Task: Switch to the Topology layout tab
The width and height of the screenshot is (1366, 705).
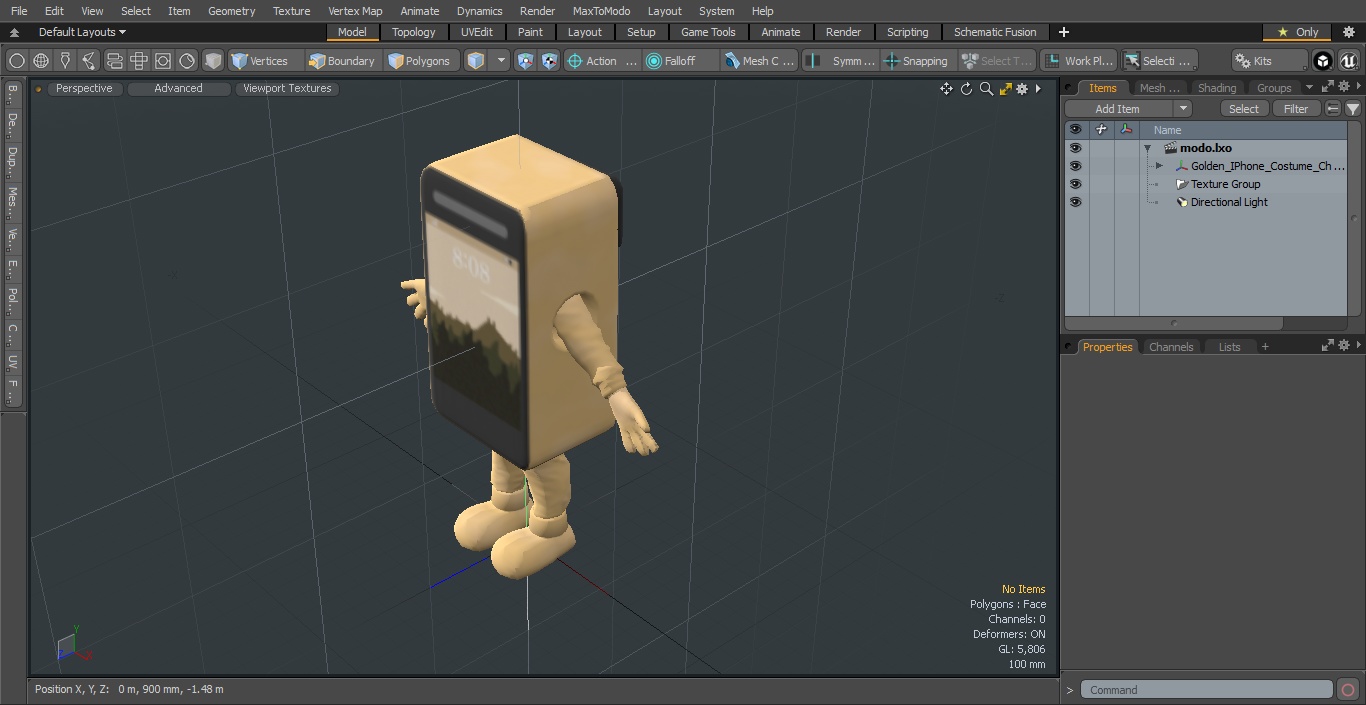Action: pos(413,32)
